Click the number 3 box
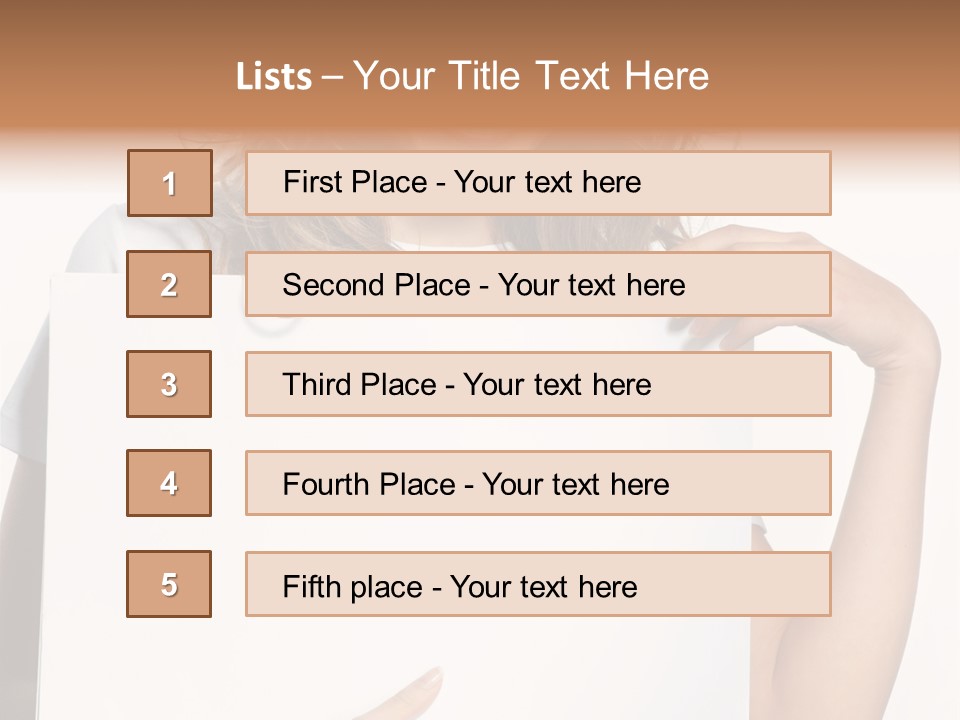Screen dimensions: 960x720 click(x=169, y=384)
